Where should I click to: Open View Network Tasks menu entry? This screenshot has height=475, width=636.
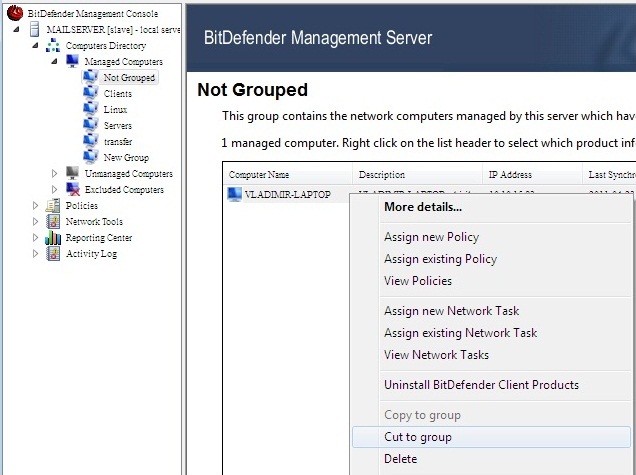click(491, 355)
